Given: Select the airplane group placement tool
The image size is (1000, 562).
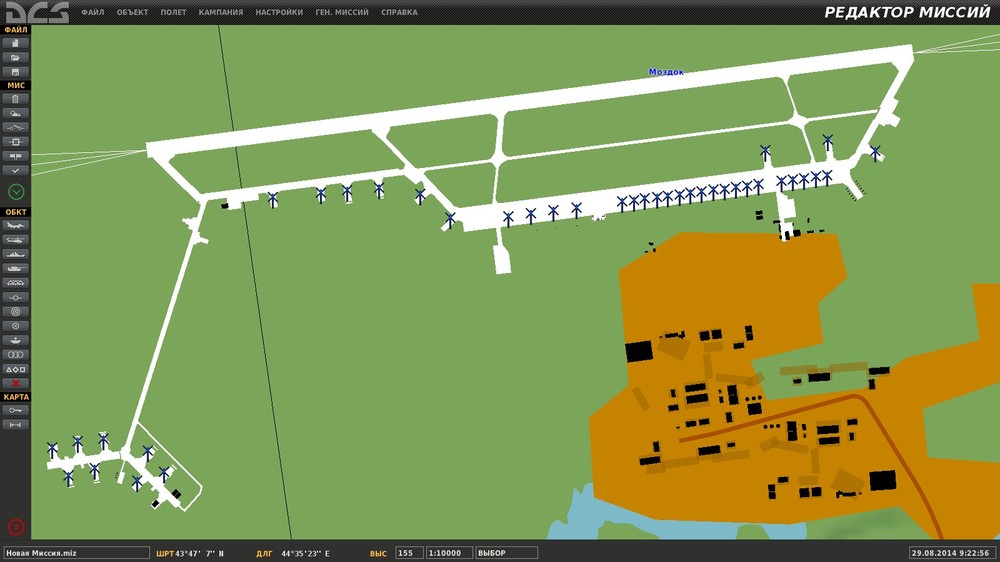Looking at the screenshot, I should (x=16, y=226).
